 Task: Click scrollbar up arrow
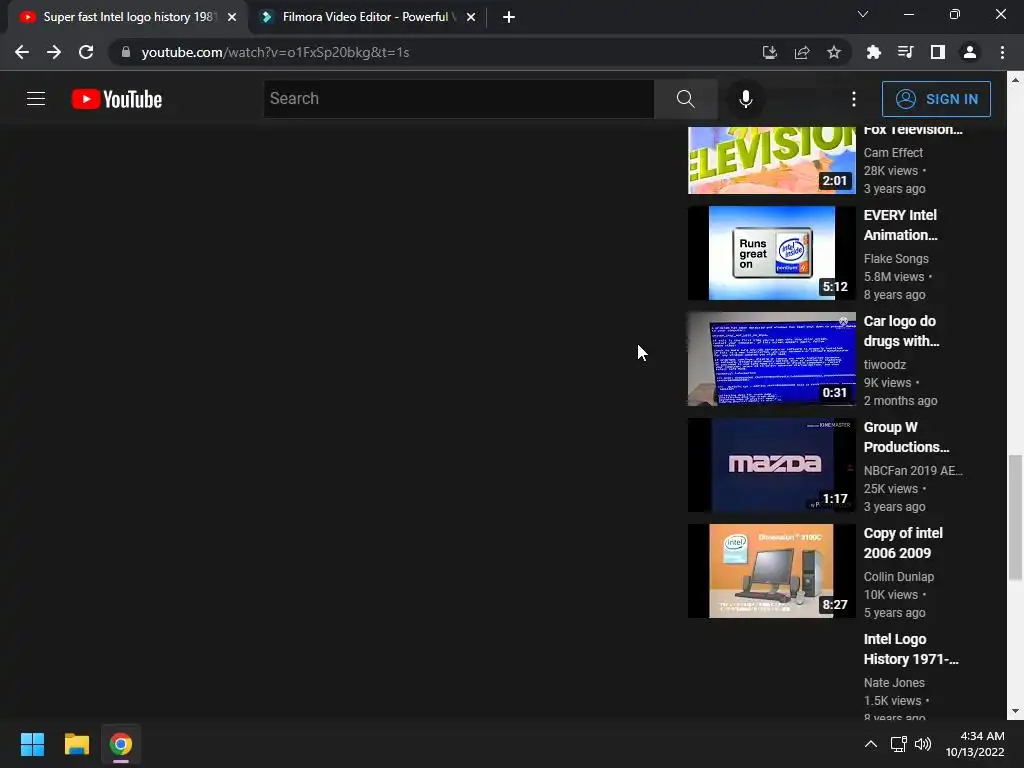tap(1015, 80)
